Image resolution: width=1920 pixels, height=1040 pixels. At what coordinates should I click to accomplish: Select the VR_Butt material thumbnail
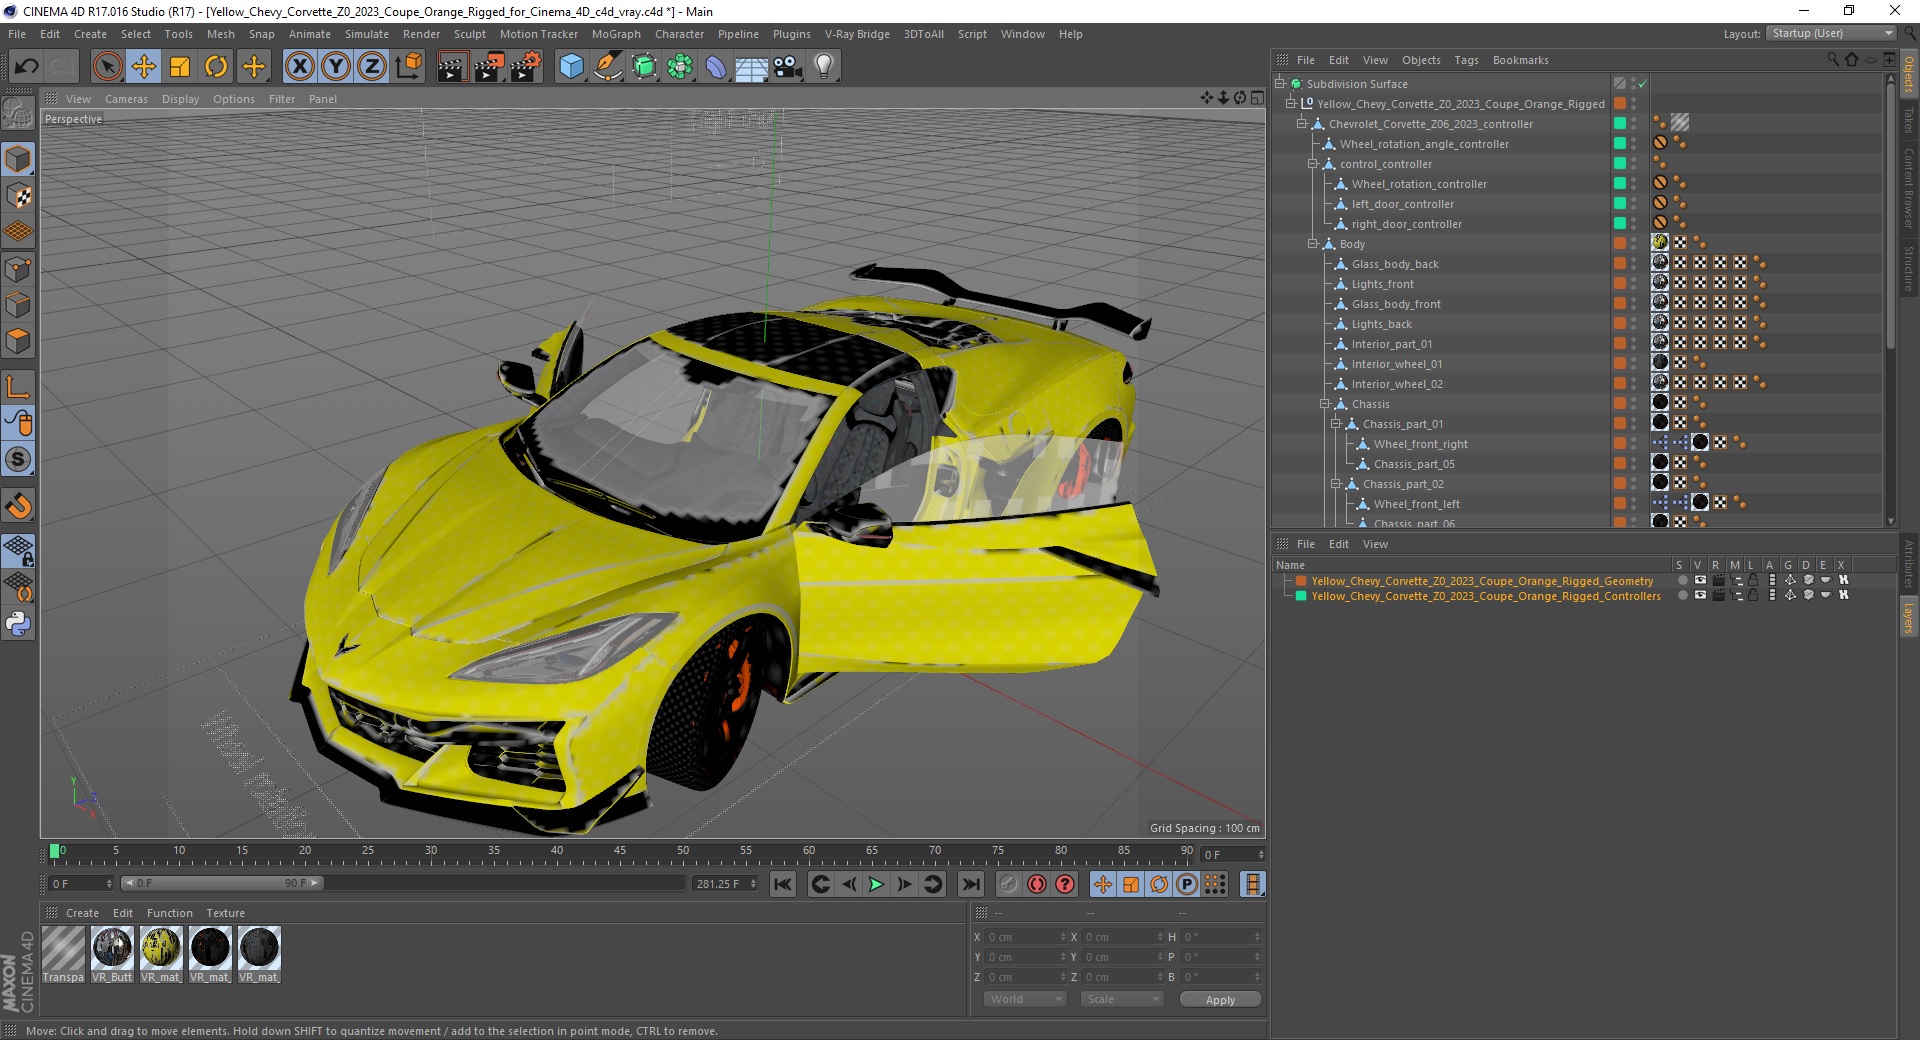pyautogui.click(x=112, y=954)
